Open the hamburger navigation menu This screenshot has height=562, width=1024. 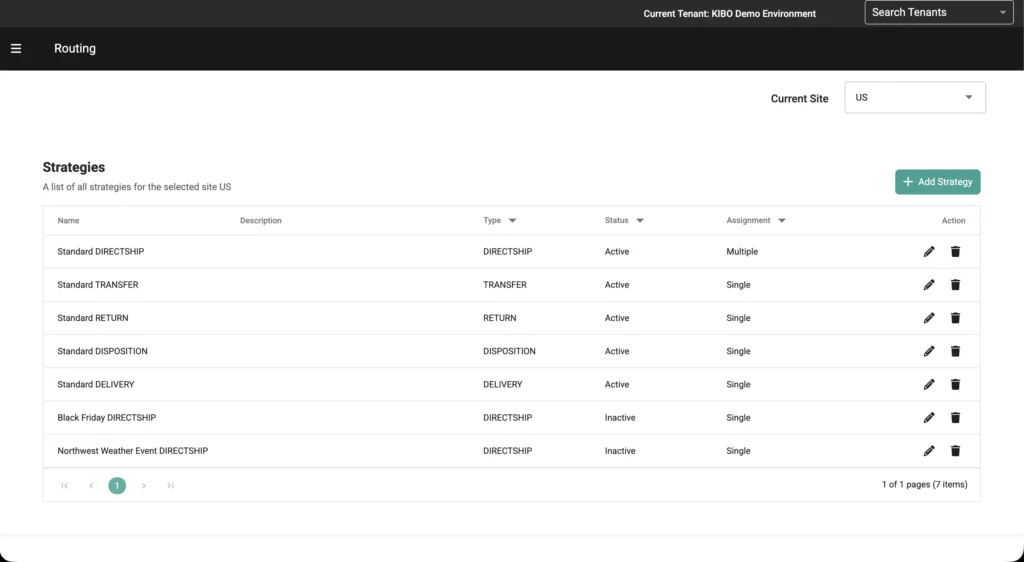tap(16, 49)
